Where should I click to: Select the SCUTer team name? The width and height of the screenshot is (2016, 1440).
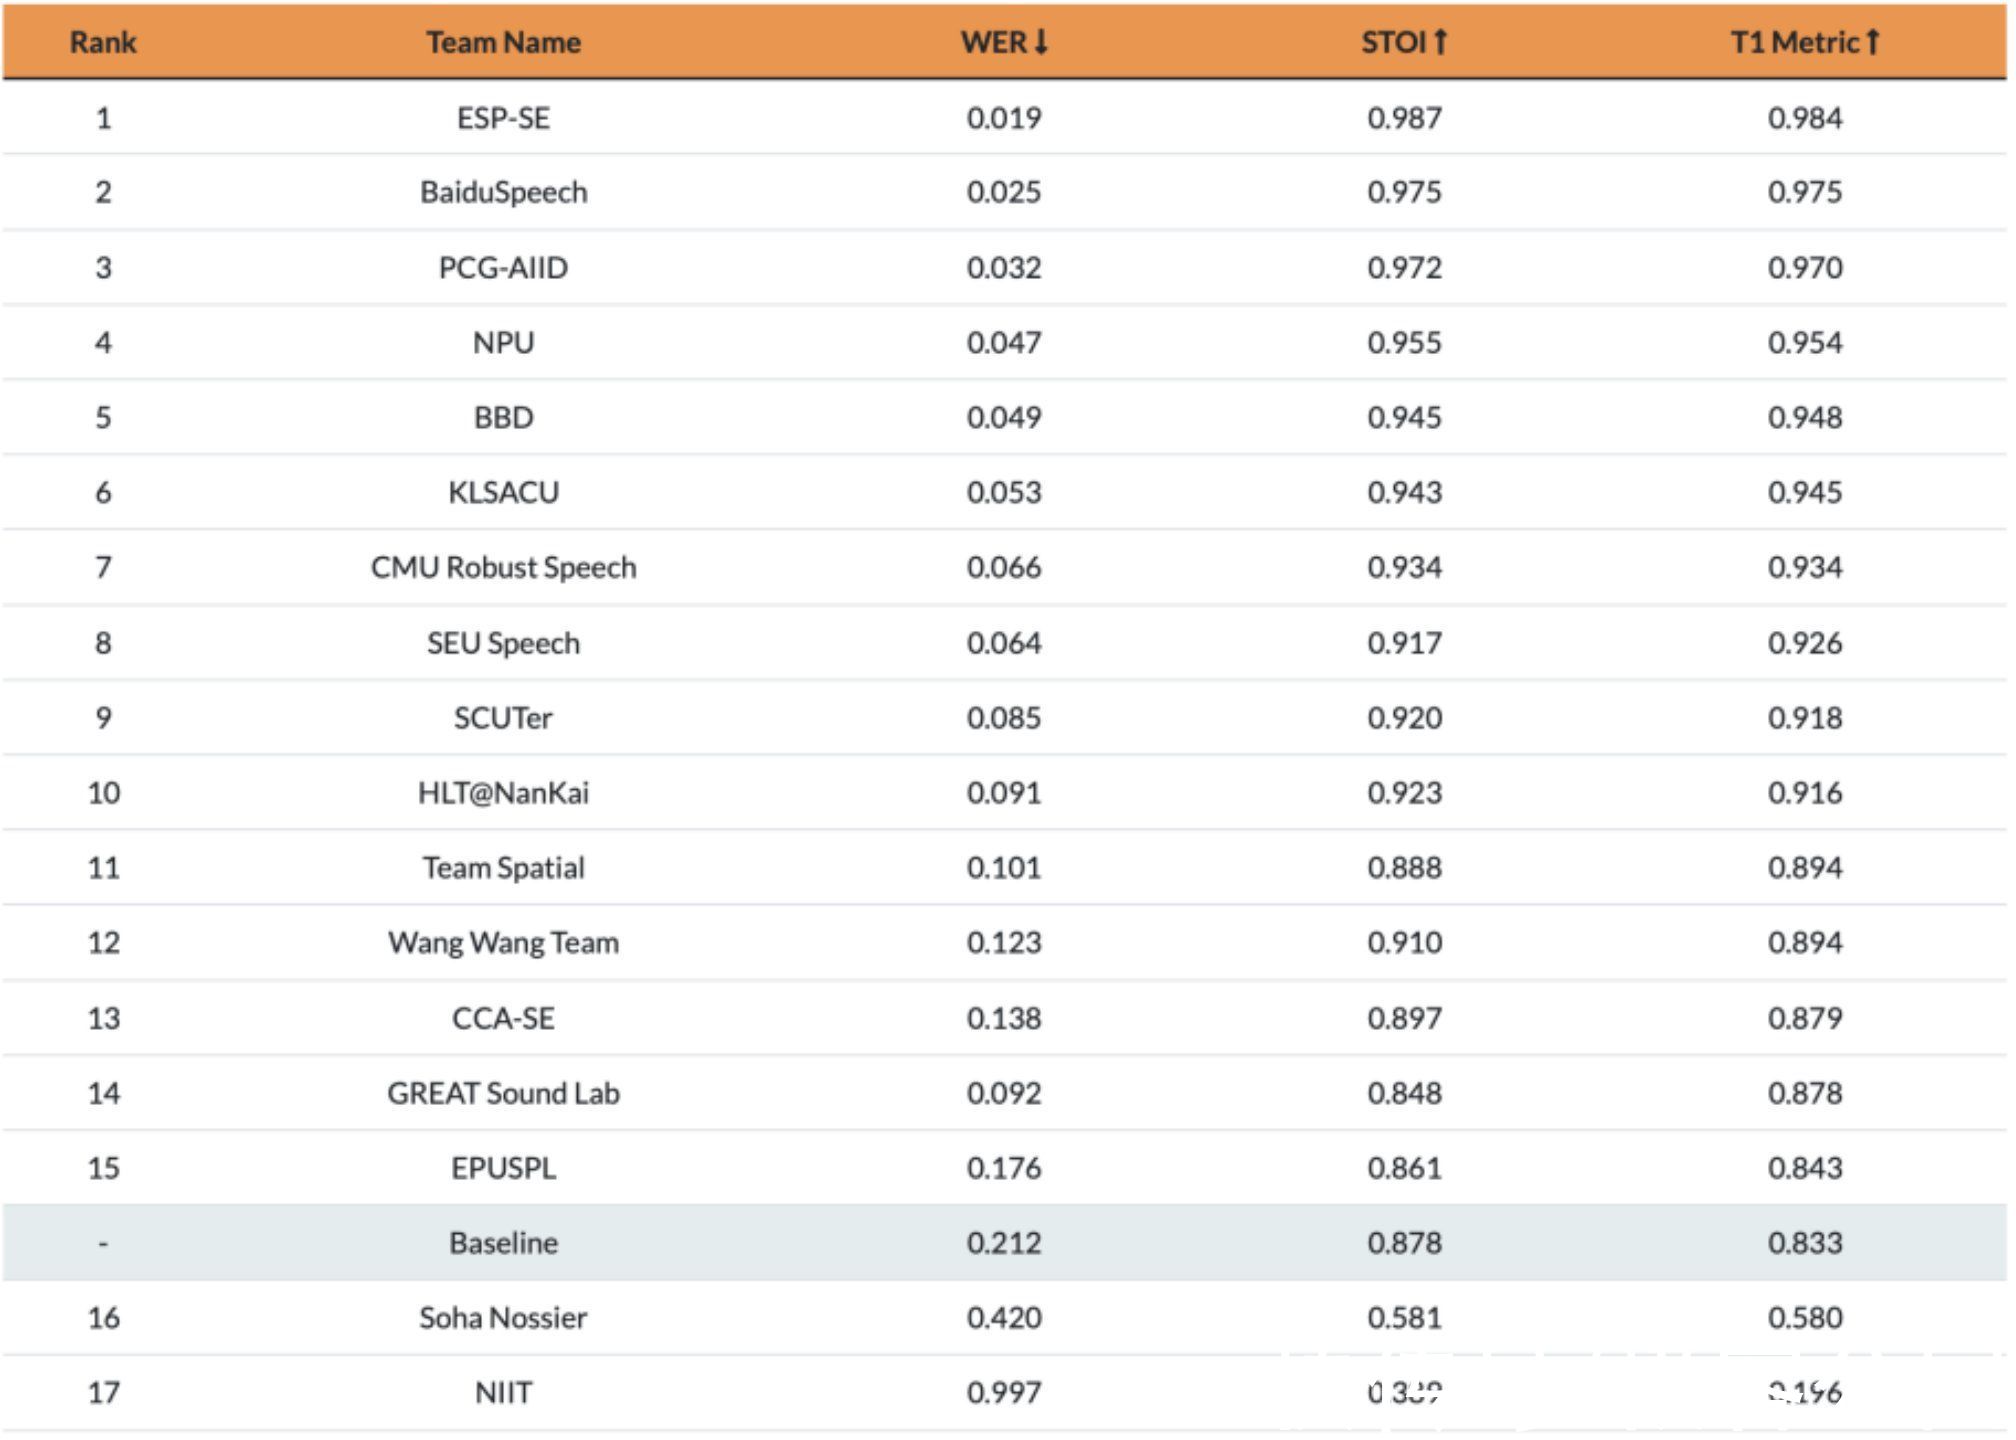[504, 718]
